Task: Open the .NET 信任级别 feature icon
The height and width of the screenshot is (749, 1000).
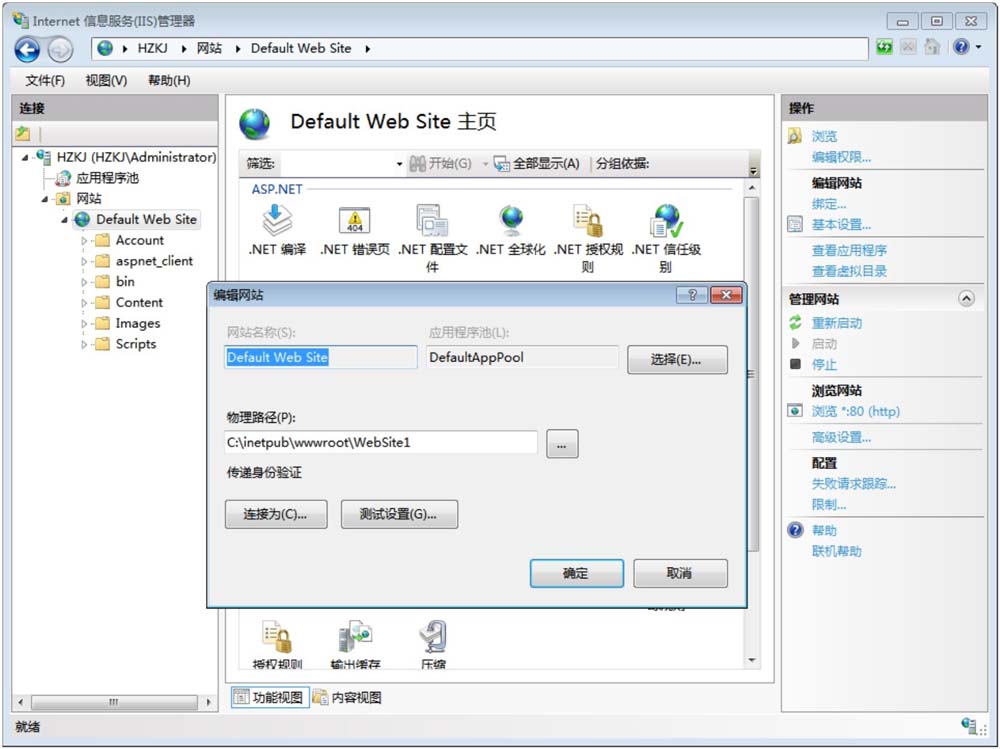Action: pyautogui.click(x=666, y=239)
